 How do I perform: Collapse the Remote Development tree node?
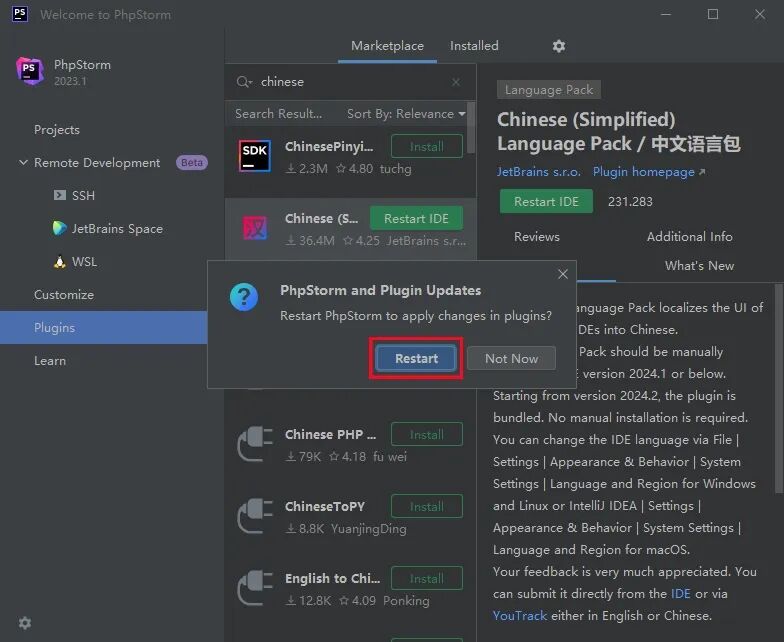click(x=23, y=162)
